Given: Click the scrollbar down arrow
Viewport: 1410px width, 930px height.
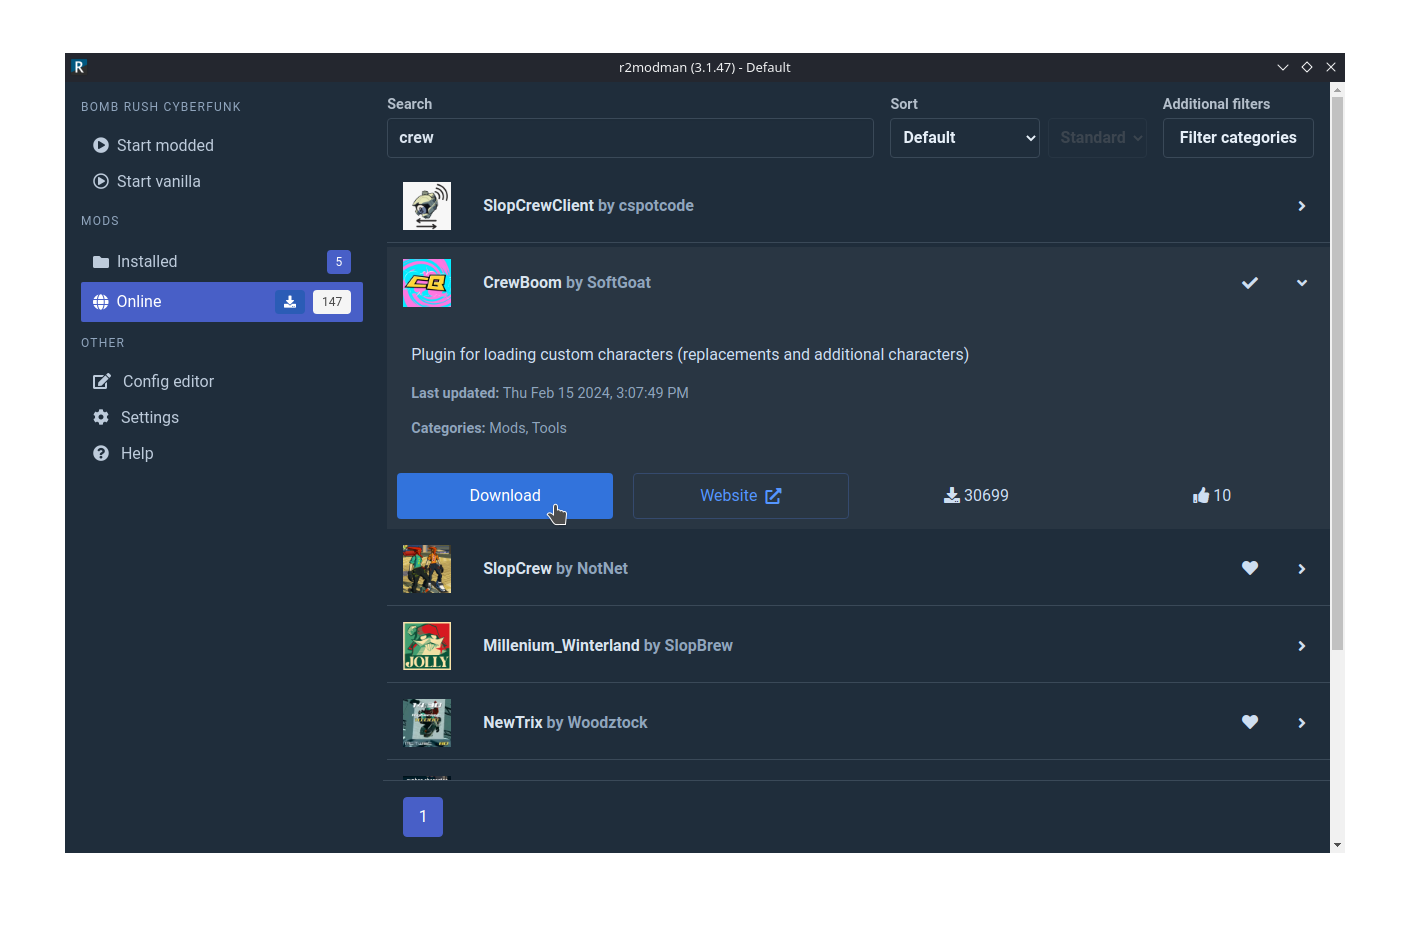Looking at the screenshot, I should click(x=1337, y=845).
